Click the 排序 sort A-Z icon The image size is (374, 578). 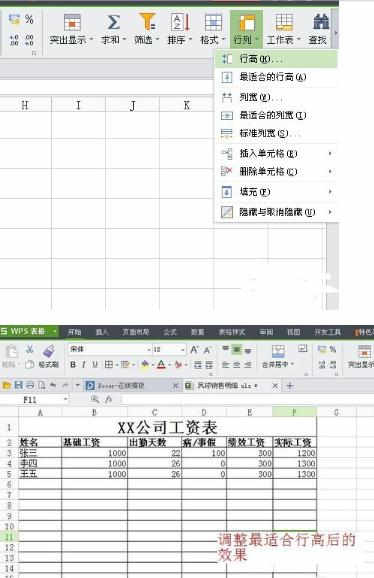[180, 22]
